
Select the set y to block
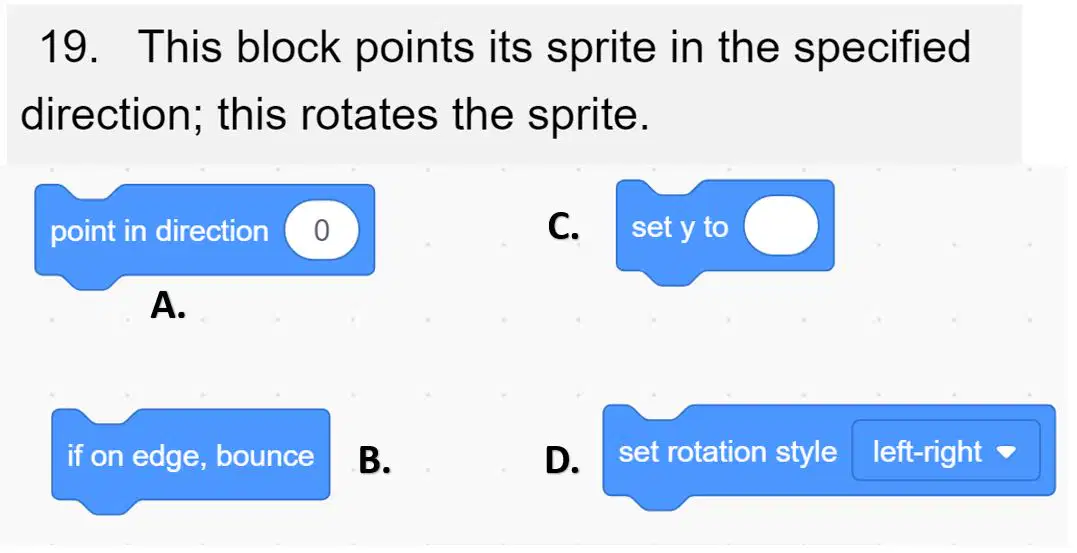coord(725,229)
